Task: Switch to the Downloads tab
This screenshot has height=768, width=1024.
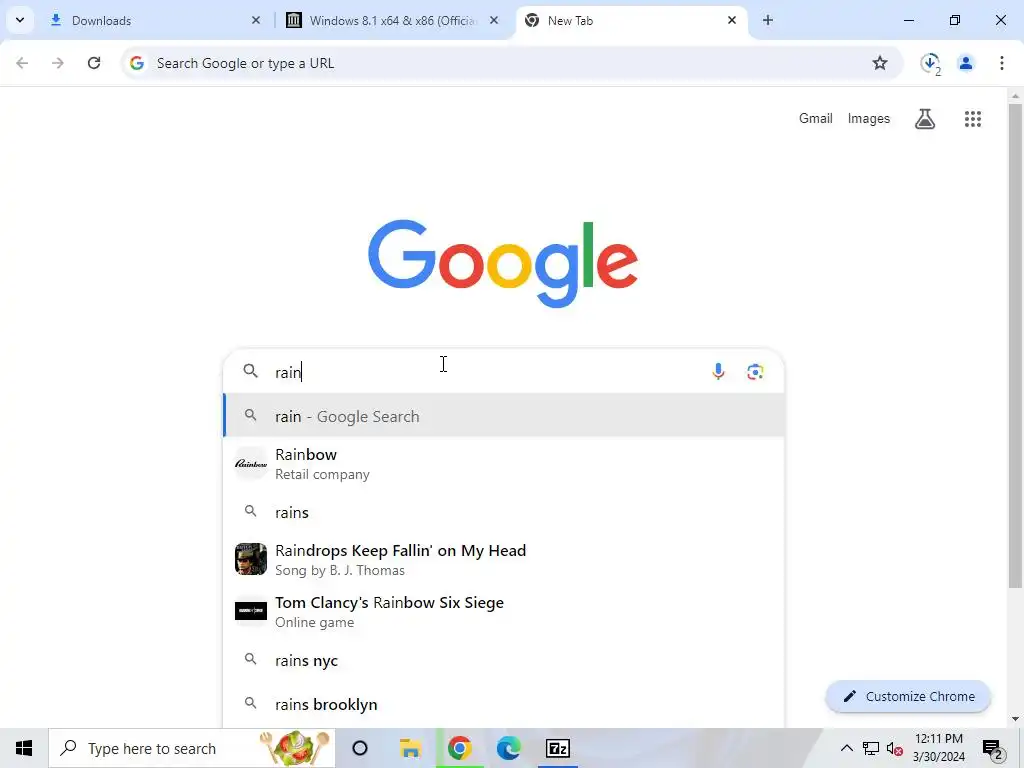Action: pos(153,20)
